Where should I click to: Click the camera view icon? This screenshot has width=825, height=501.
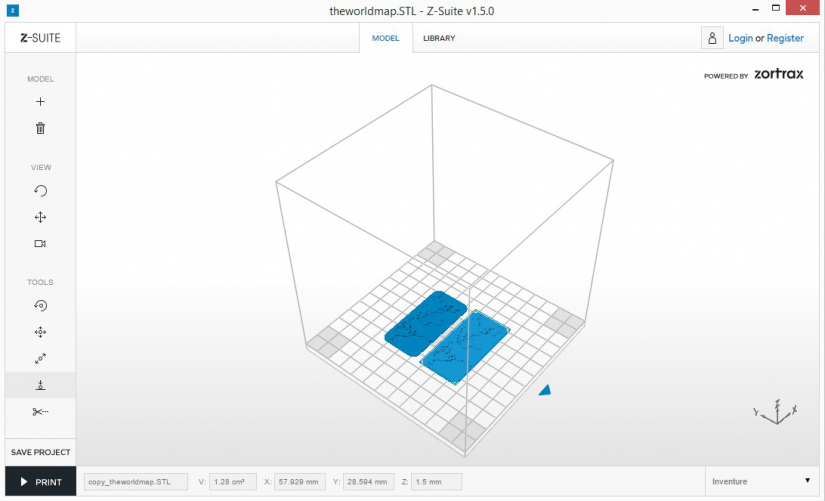[x=40, y=244]
